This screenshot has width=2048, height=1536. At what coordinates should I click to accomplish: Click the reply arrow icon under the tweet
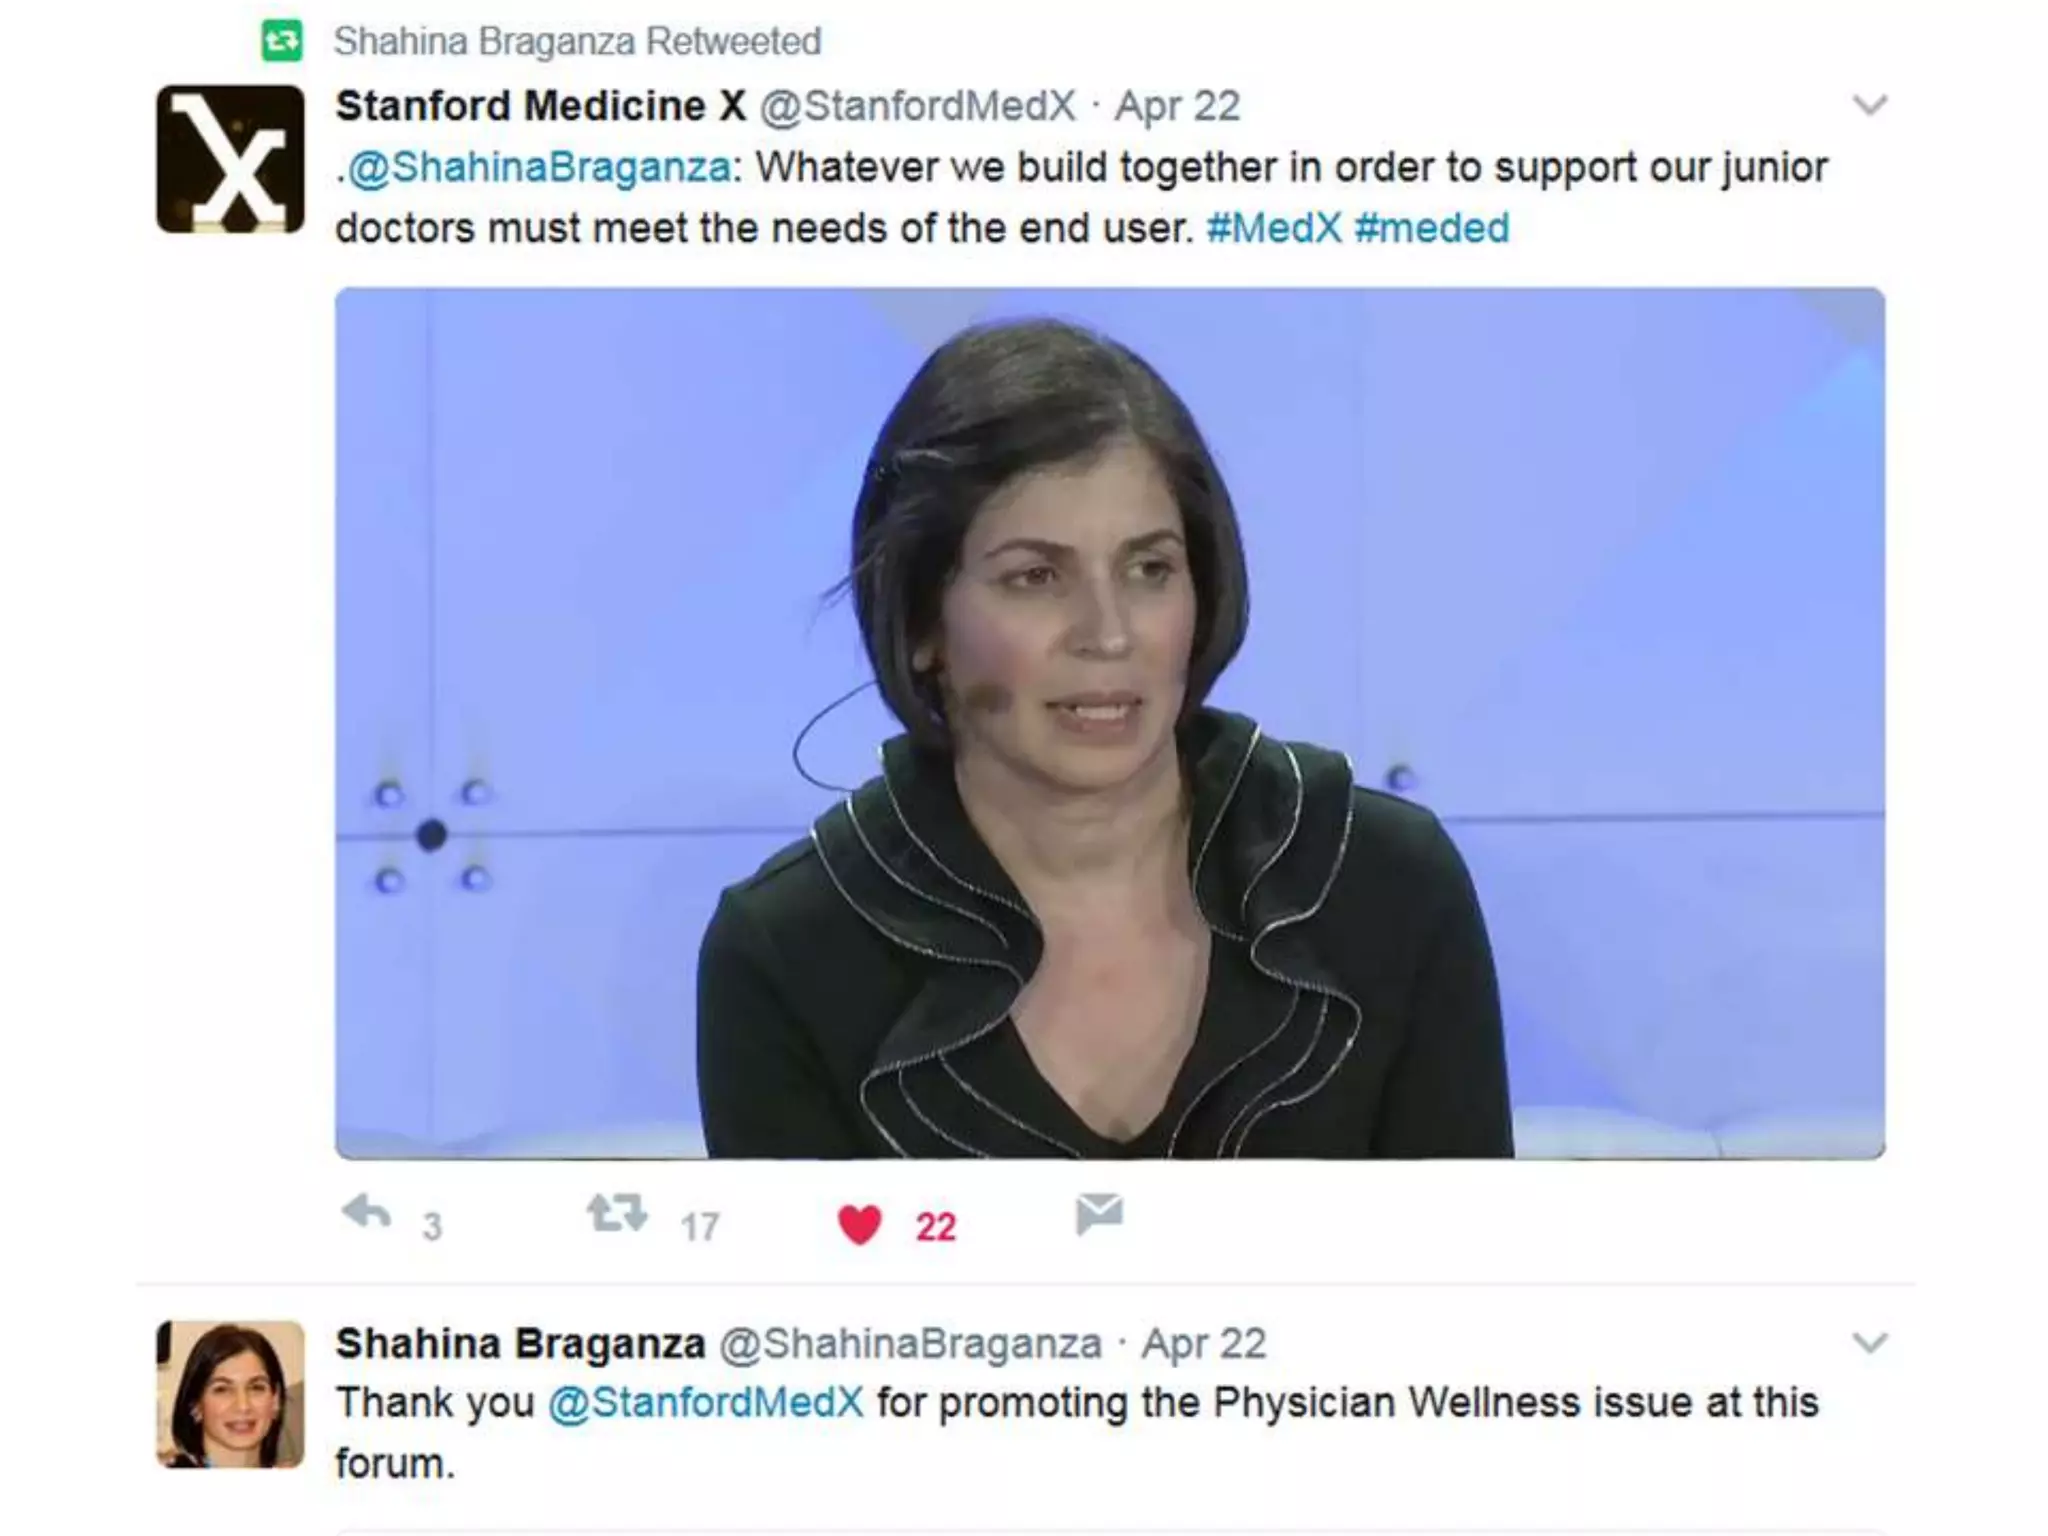(366, 1213)
